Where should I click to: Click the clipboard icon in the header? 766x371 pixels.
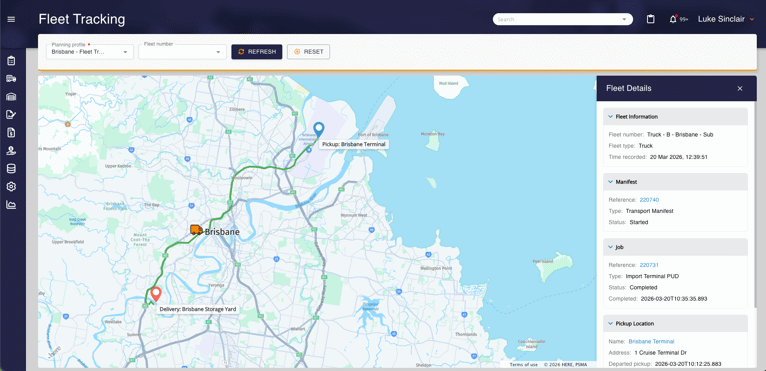650,20
